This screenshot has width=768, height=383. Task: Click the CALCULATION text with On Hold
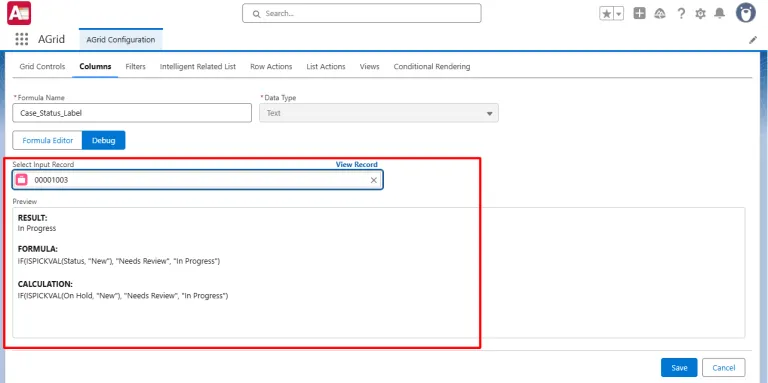tap(123, 296)
